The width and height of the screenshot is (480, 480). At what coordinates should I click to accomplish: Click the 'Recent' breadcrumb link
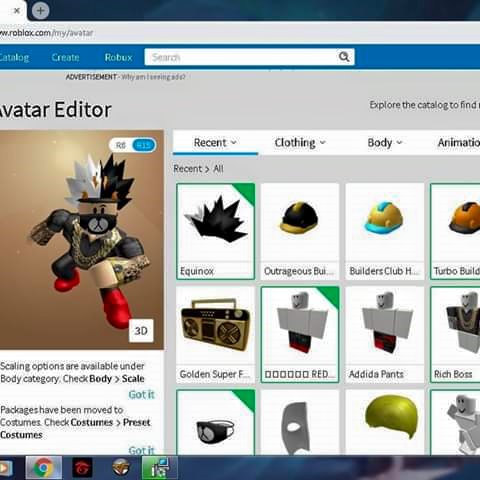[x=188, y=169]
